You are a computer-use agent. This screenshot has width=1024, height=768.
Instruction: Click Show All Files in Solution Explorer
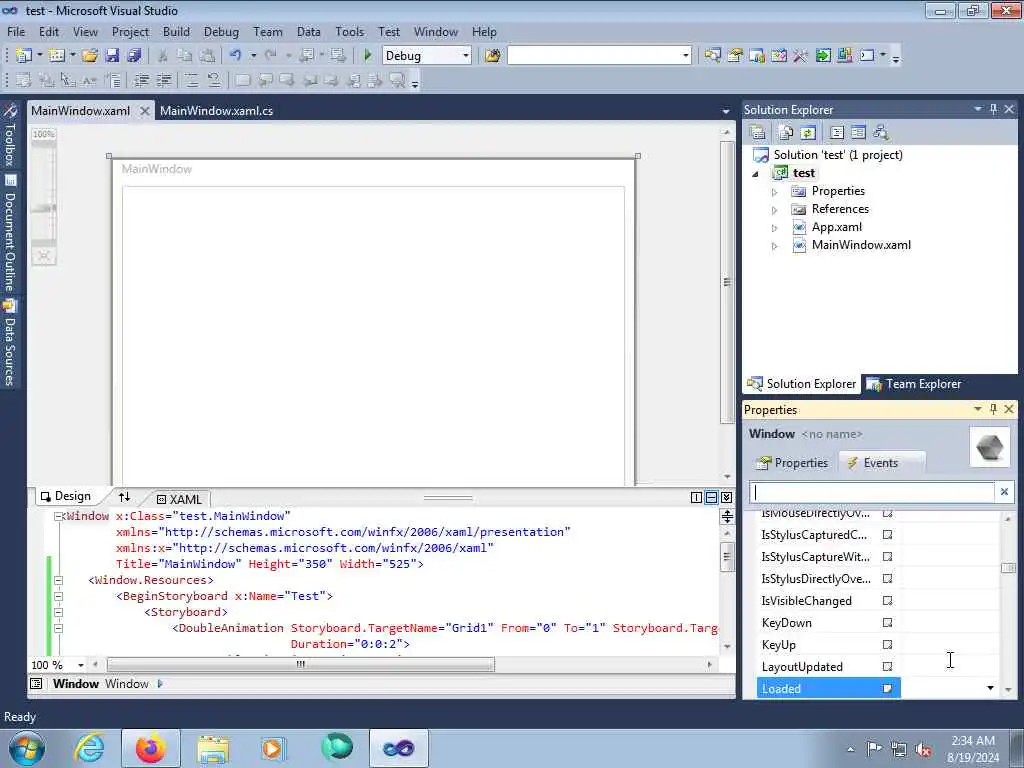[786, 133]
